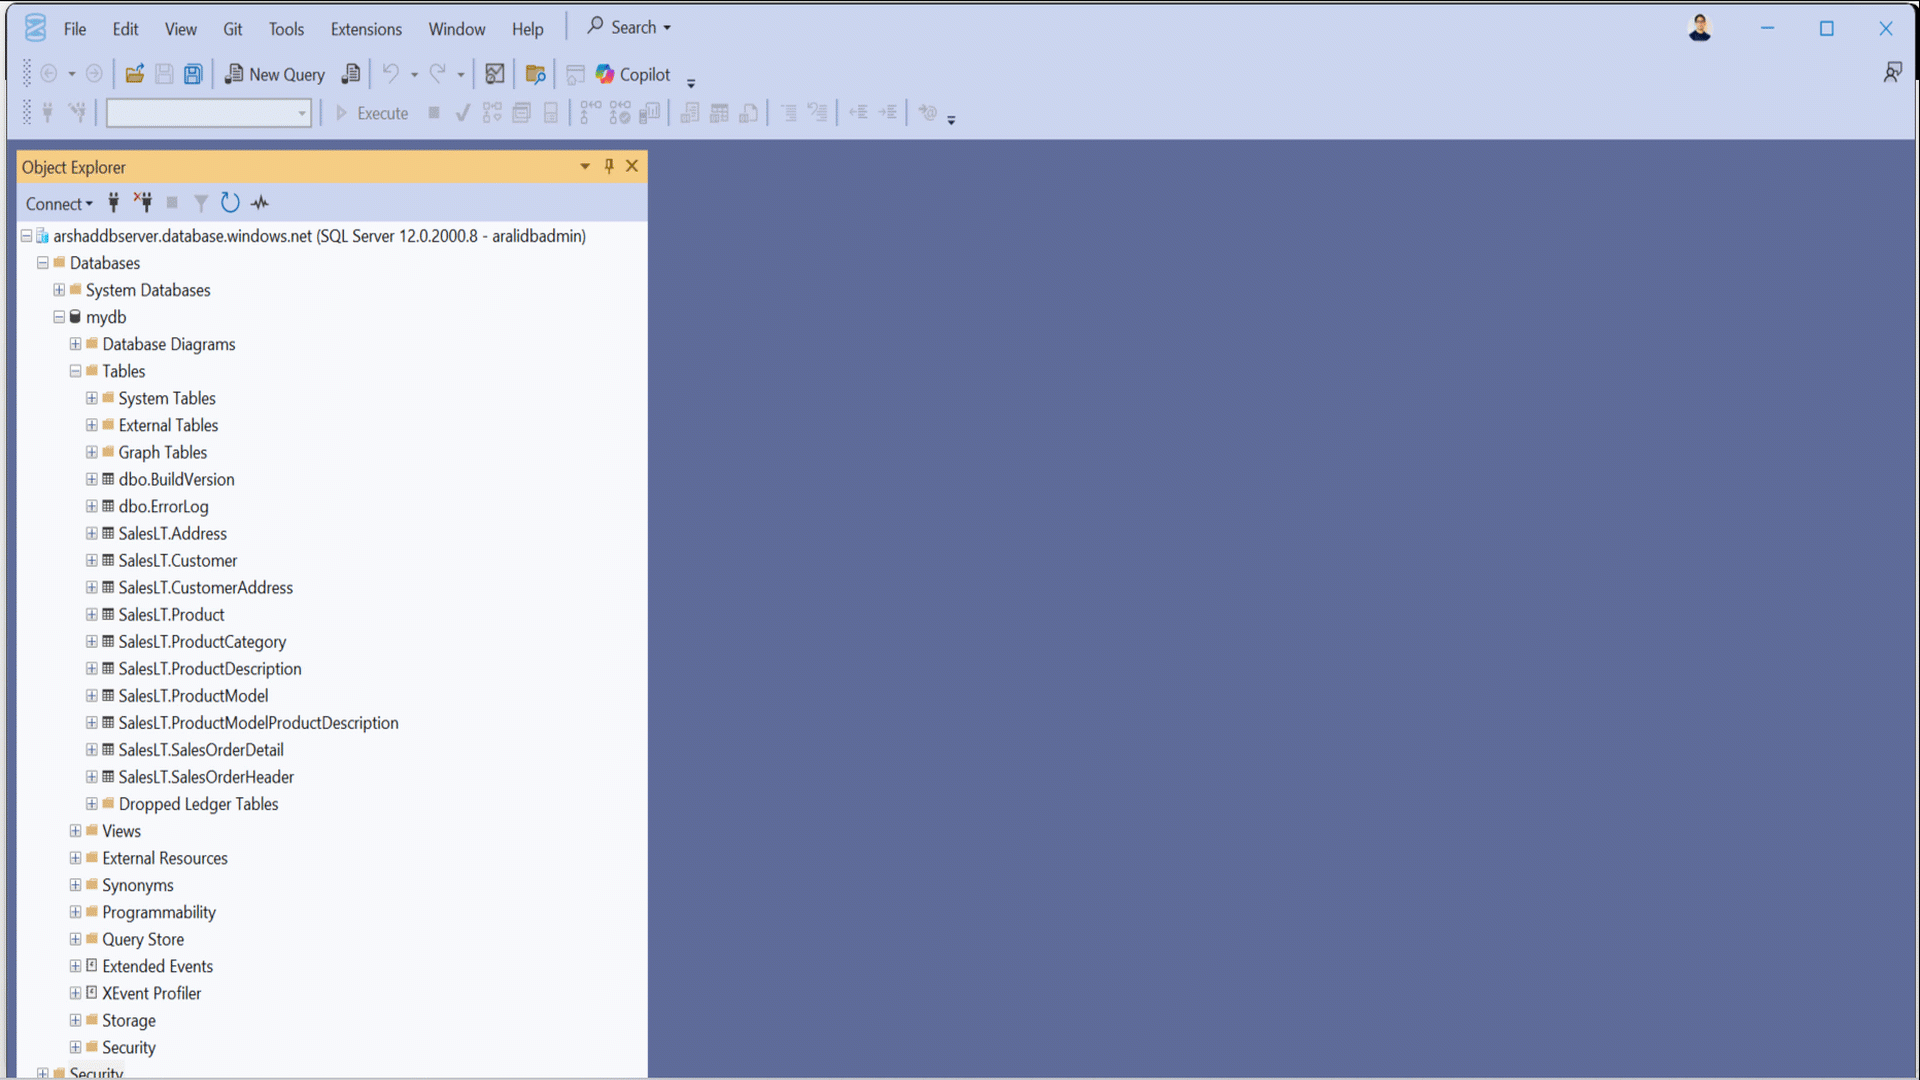The height and width of the screenshot is (1080, 1920).
Task: Refresh the Object Explorer tree
Action: 230,203
